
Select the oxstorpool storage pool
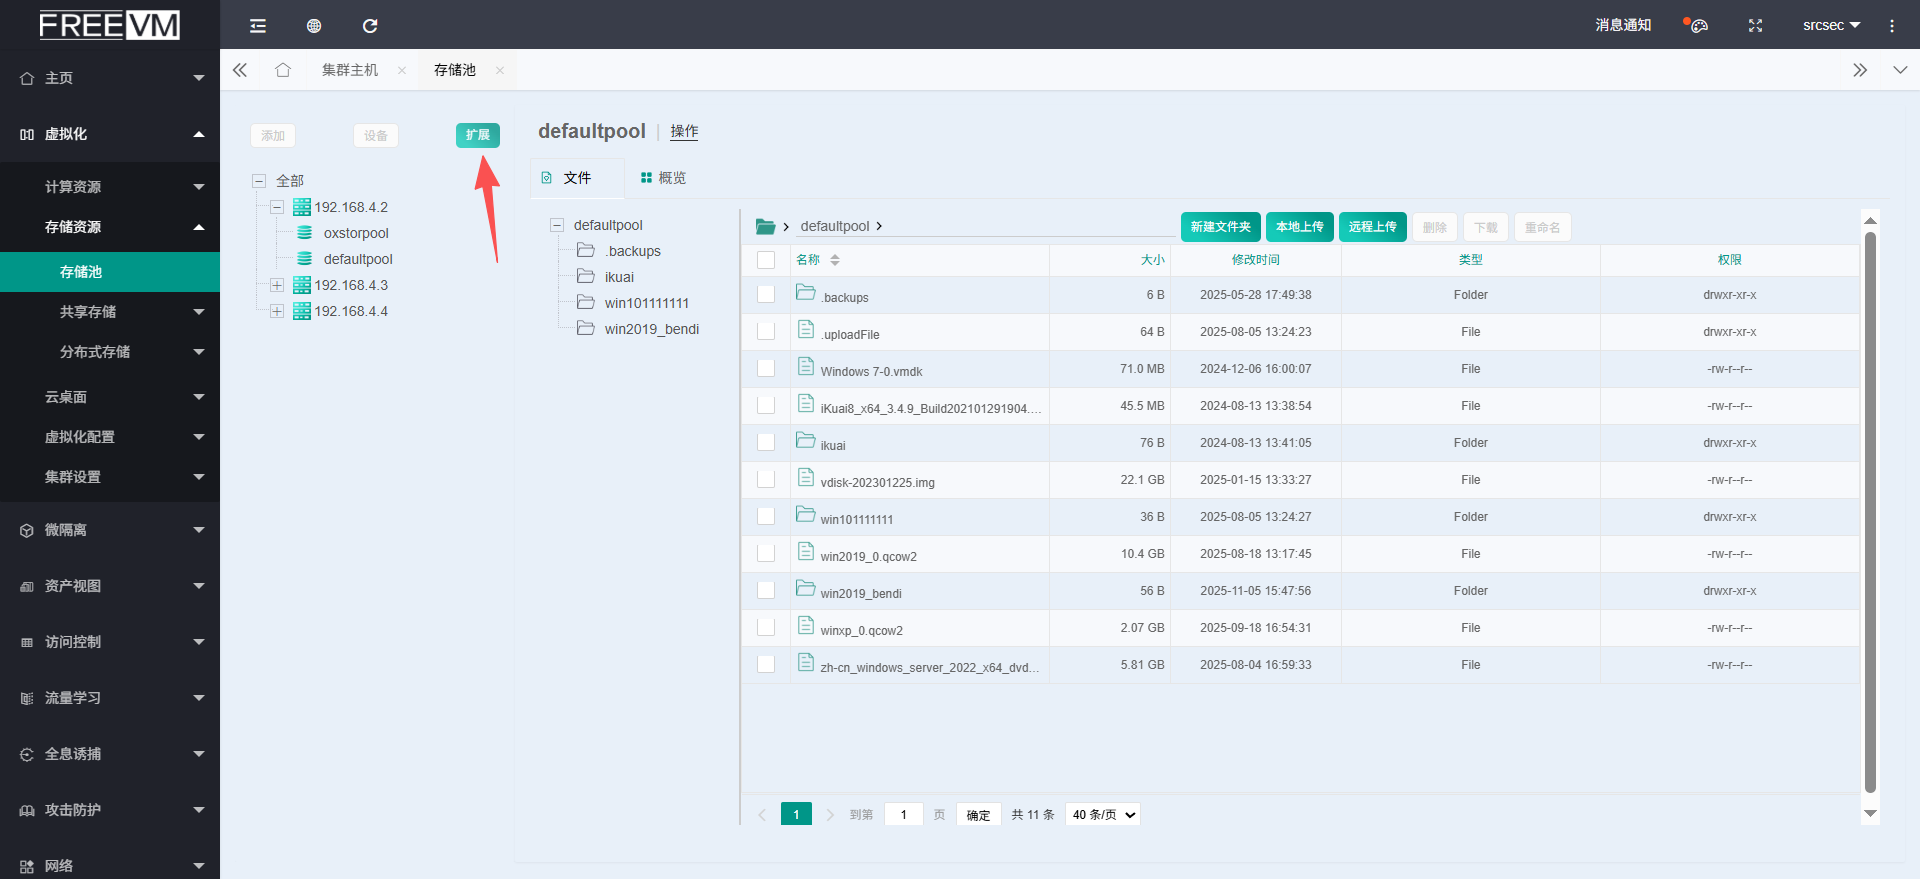(x=355, y=233)
